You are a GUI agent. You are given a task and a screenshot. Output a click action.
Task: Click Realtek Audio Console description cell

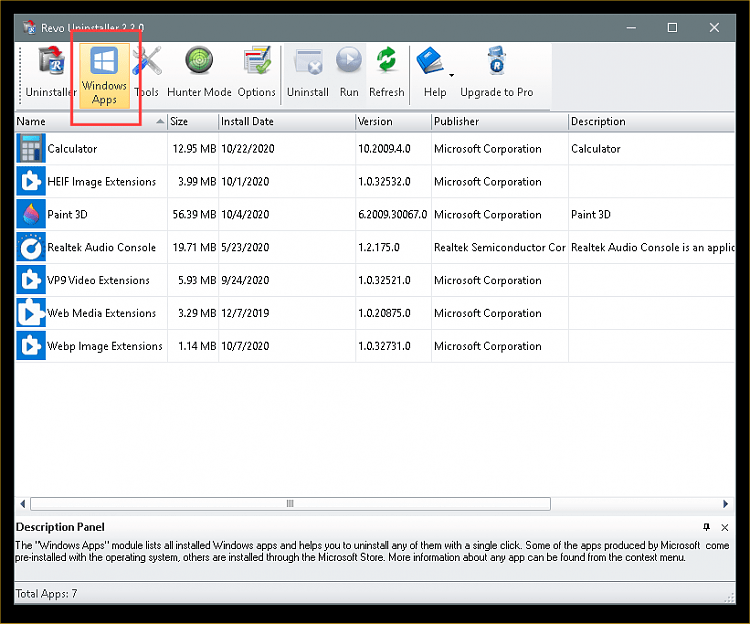[652, 247]
